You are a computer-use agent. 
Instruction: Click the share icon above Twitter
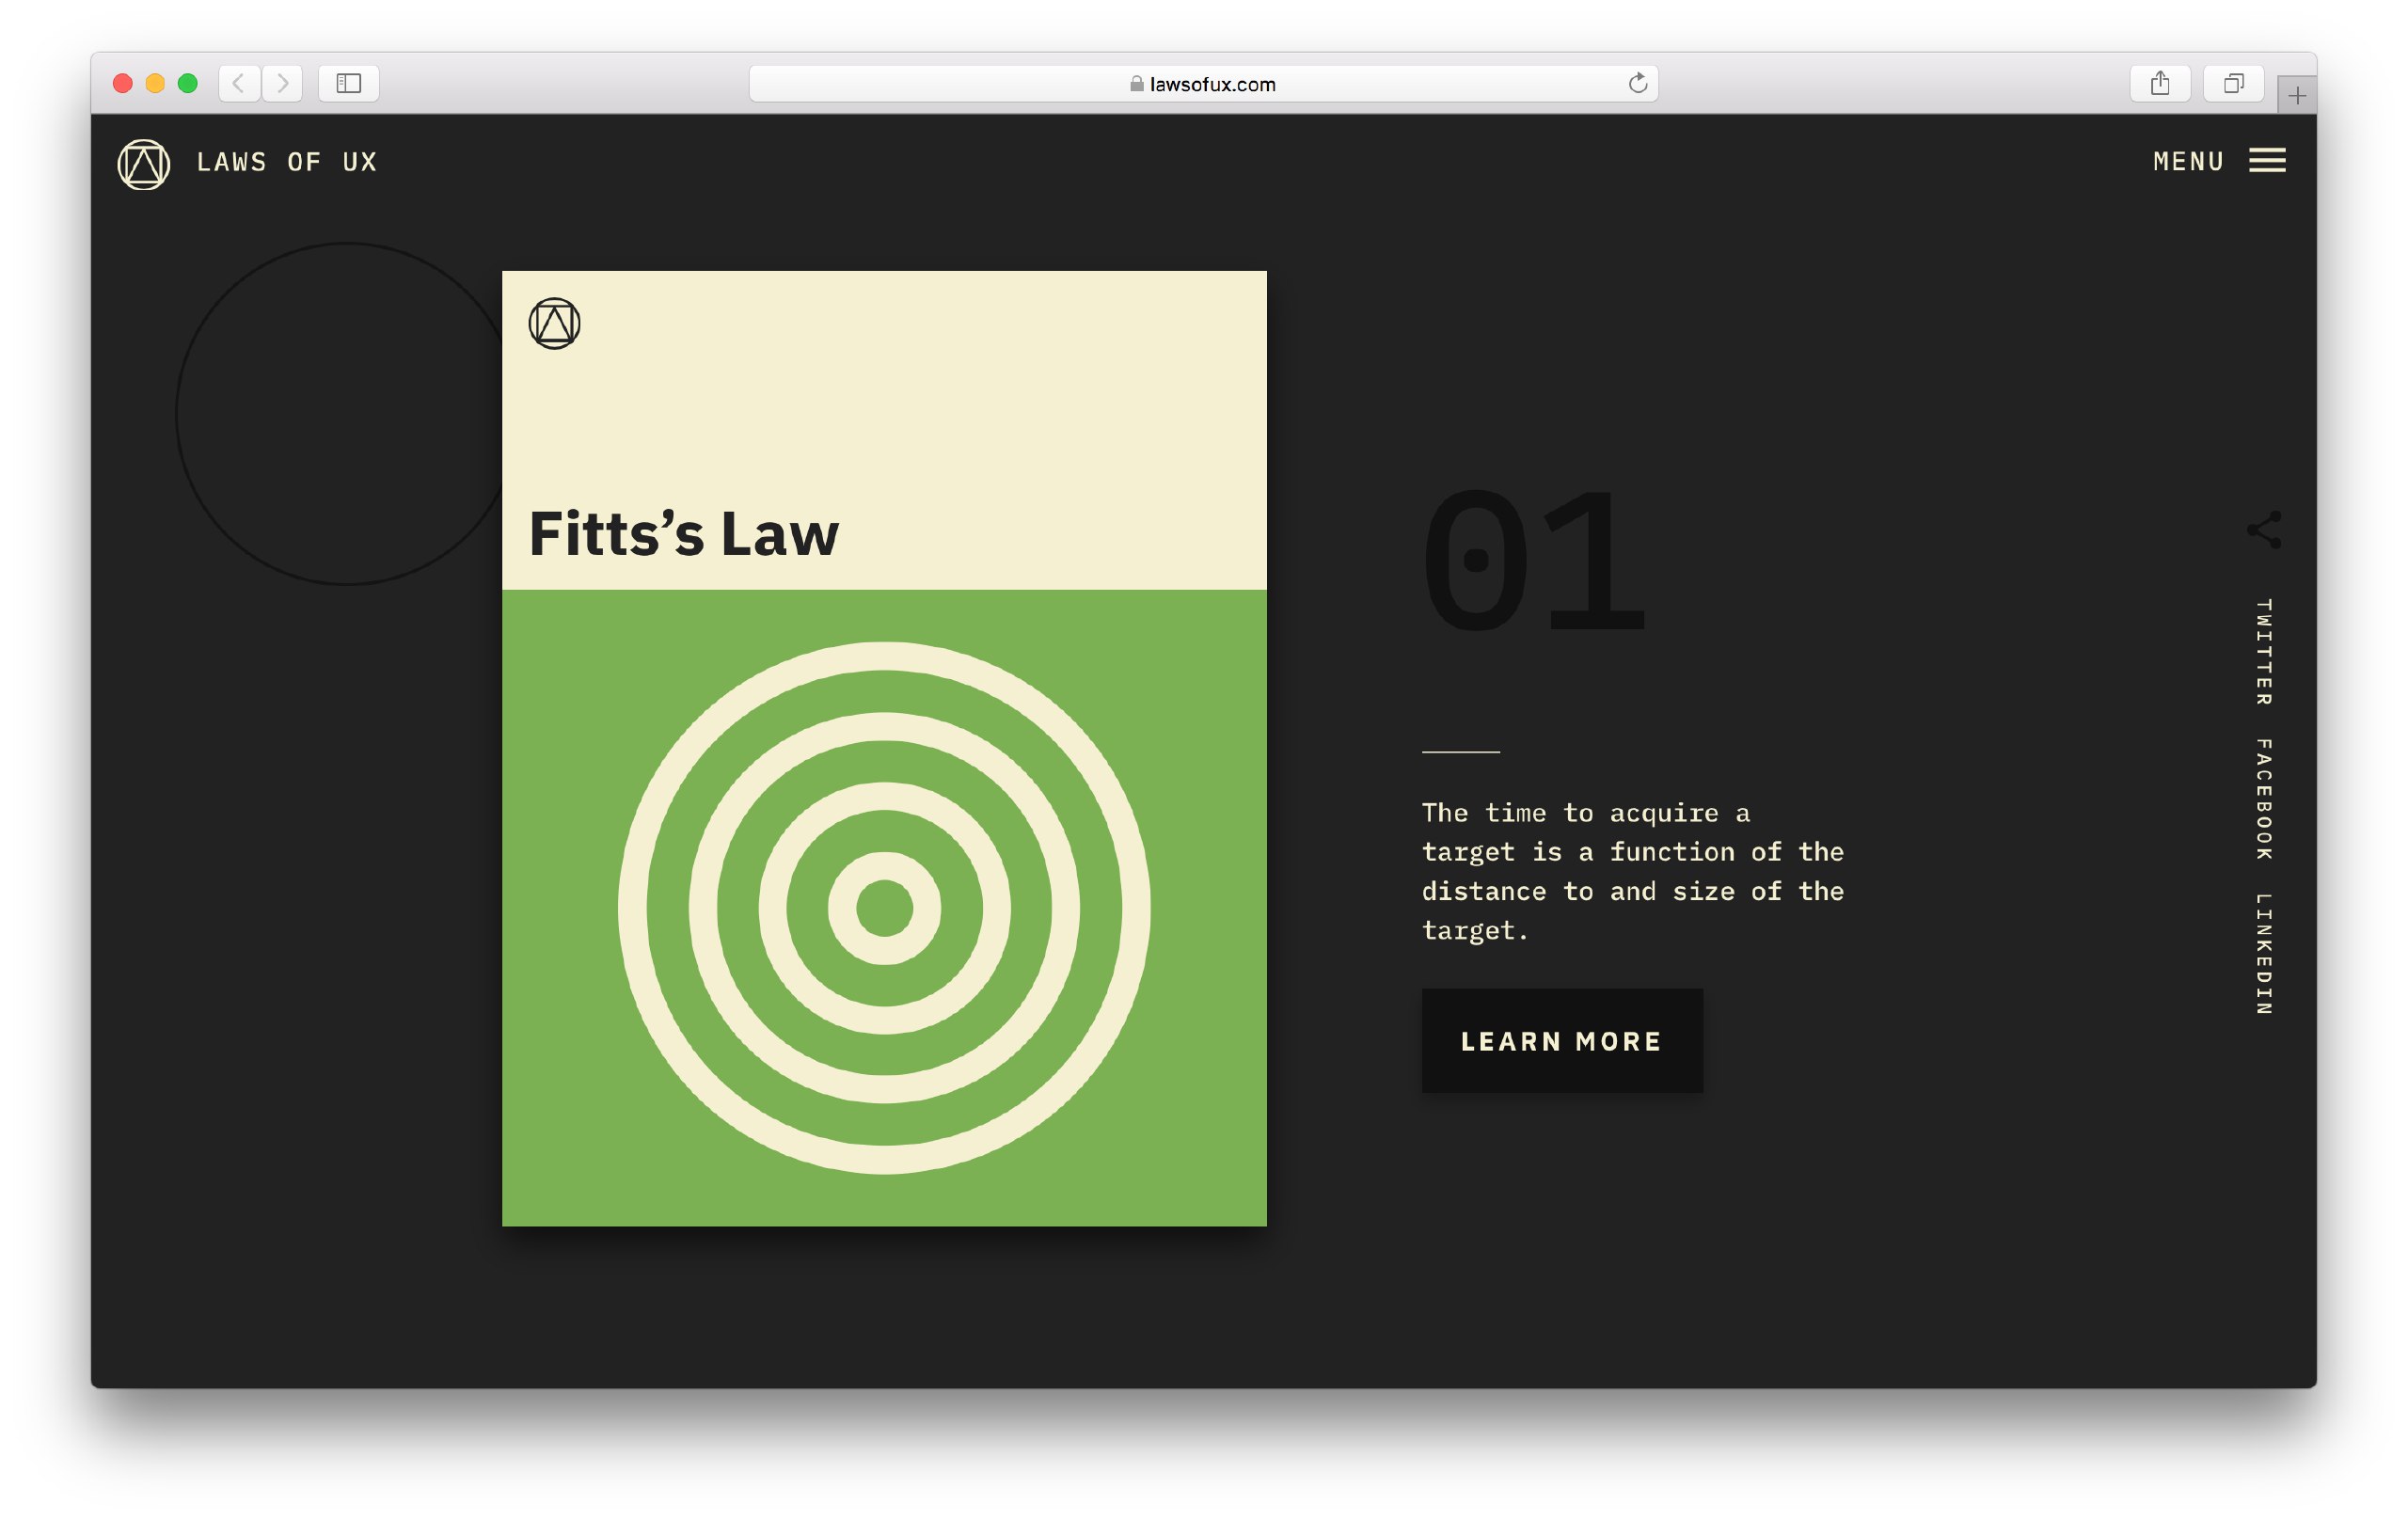(x=2264, y=529)
